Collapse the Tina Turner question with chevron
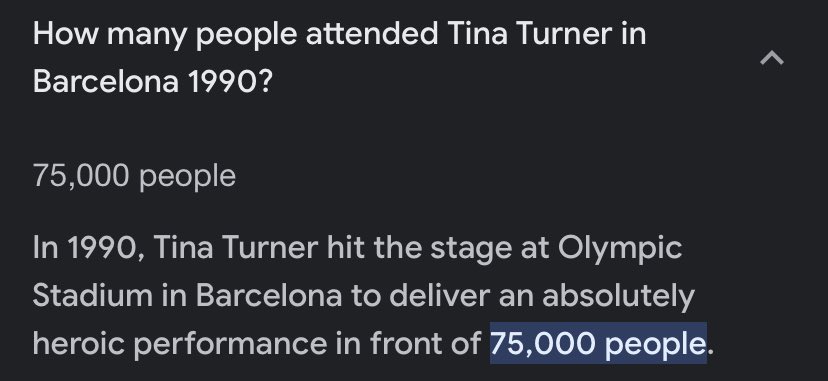The height and width of the screenshot is (381, 828). tap(771, 58)
